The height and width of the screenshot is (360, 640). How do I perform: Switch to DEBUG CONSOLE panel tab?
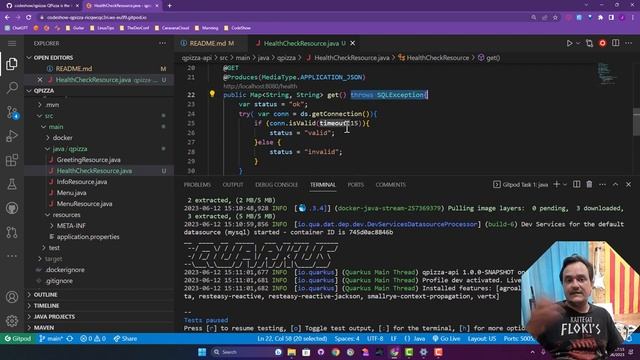click(276, 184)
